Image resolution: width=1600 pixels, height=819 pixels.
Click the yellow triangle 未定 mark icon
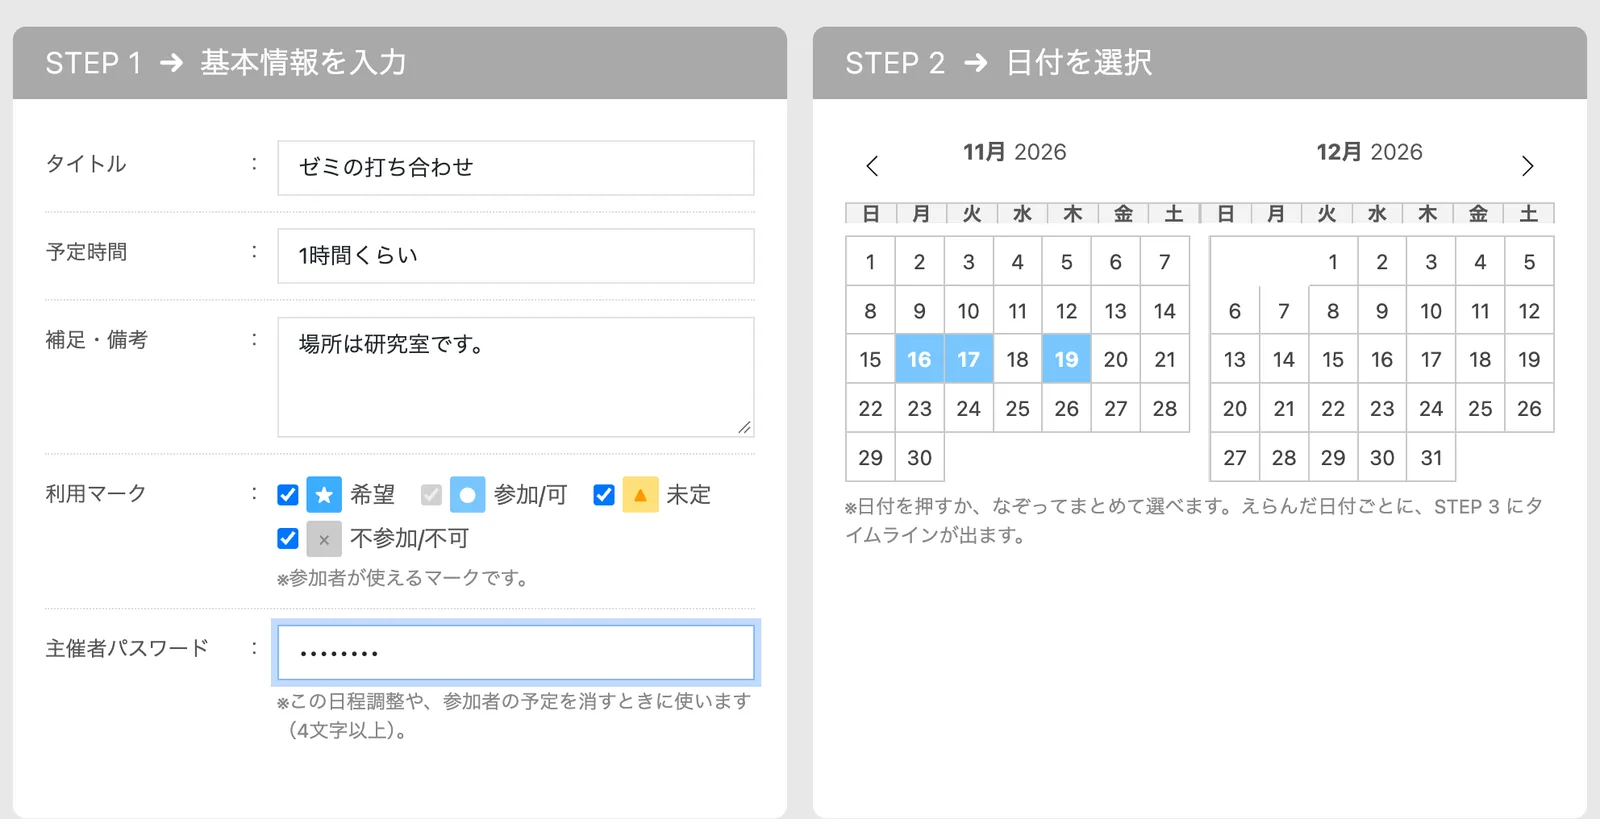[640, 495]
